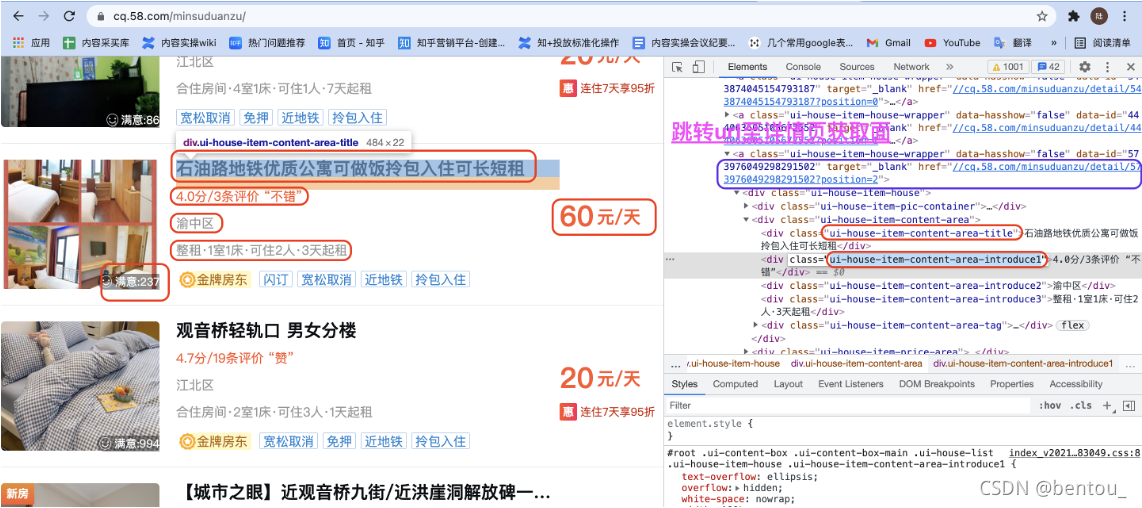The width and height of the screenshot is (1142, 508).
Task: Select breadcrumb div.ui-house-item-content-area
Action: pyautogui.click(x=856, y=363)
